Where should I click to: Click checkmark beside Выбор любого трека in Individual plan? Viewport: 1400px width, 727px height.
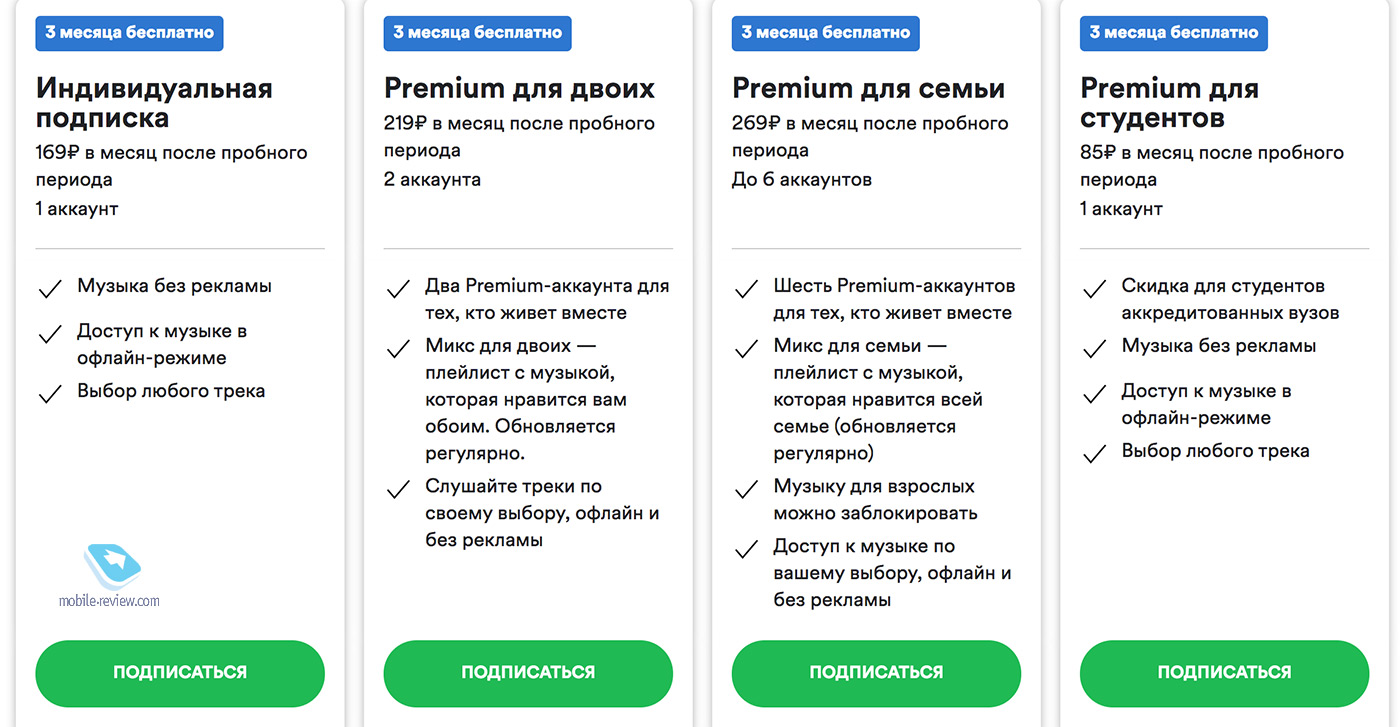click(50, 395)
